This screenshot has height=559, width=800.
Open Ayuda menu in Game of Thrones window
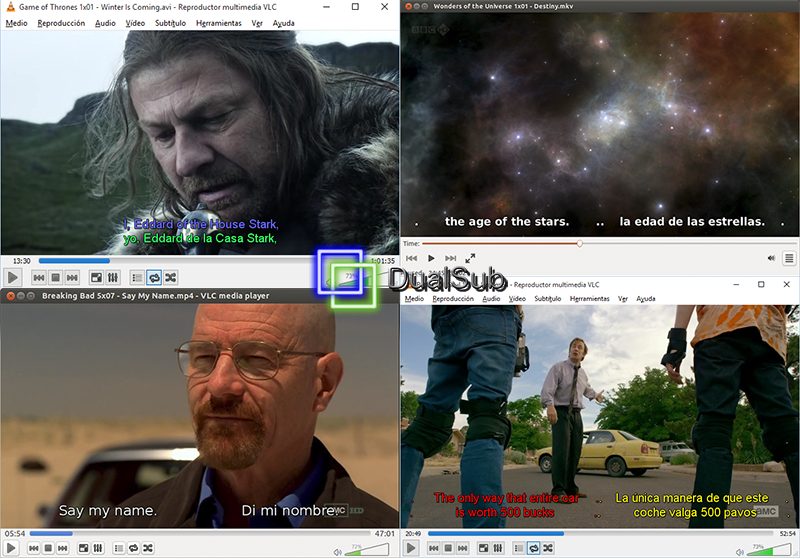click(283, 23)
